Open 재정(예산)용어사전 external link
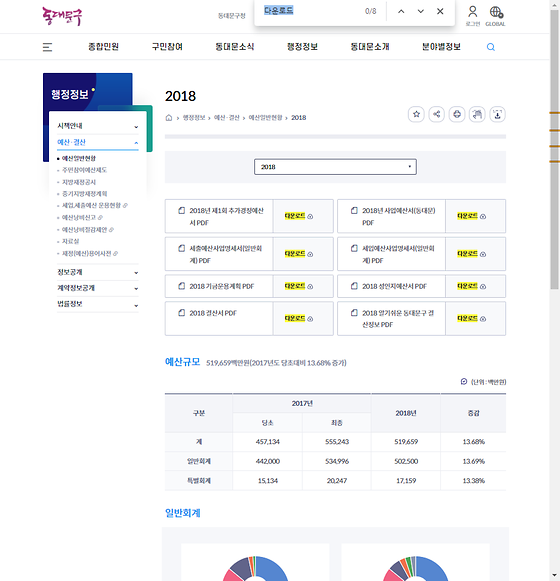This screenshot has height=581, width=560. click(x=89, y=253)
